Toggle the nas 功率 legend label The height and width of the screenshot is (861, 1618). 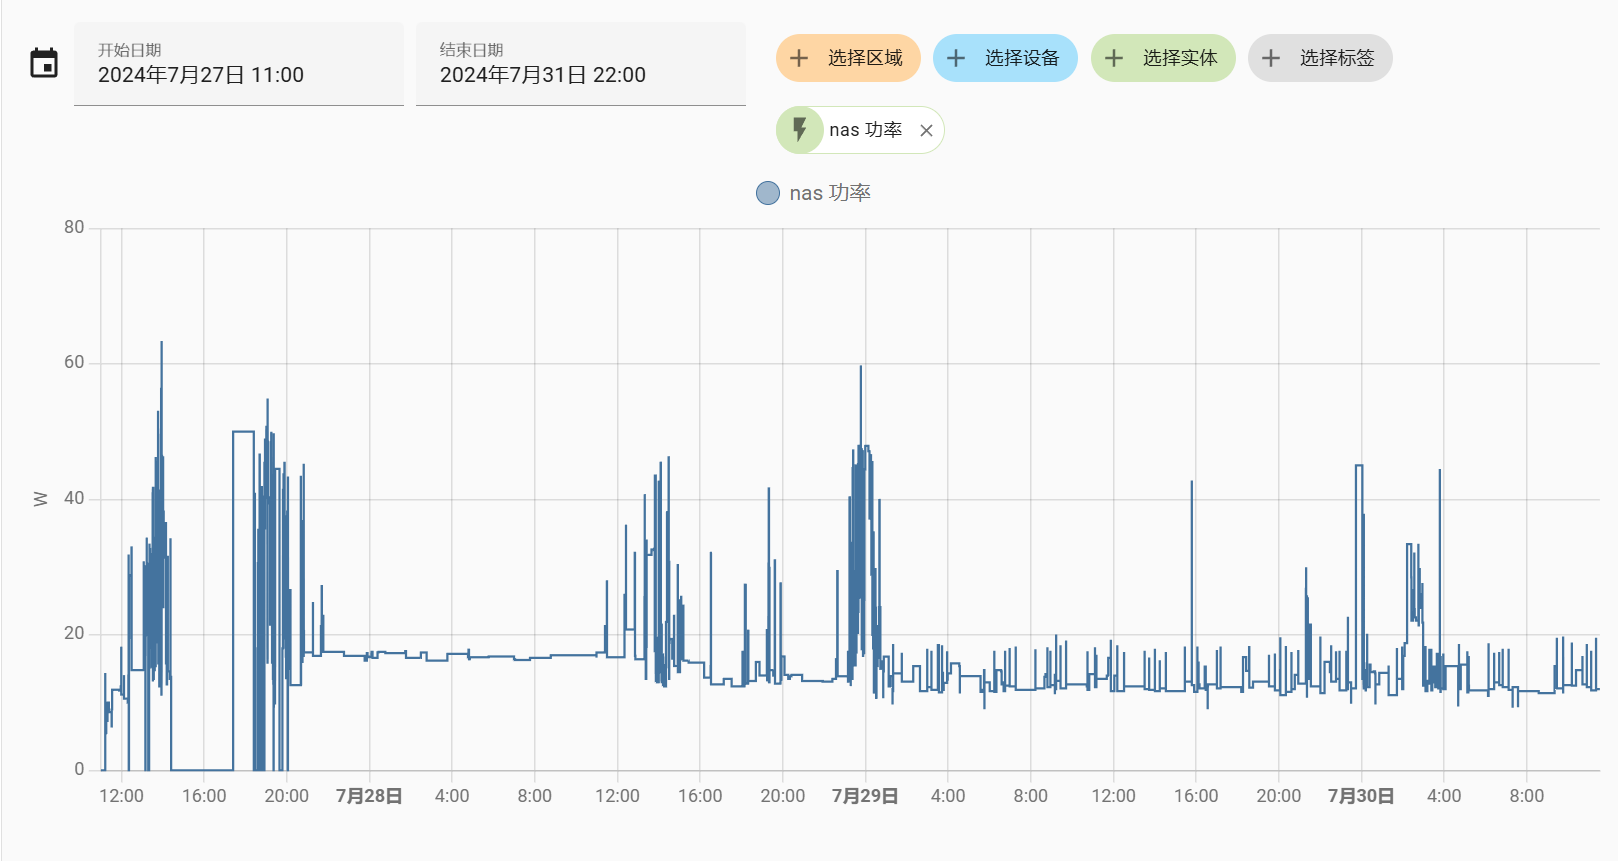click(x=830, y=193)
